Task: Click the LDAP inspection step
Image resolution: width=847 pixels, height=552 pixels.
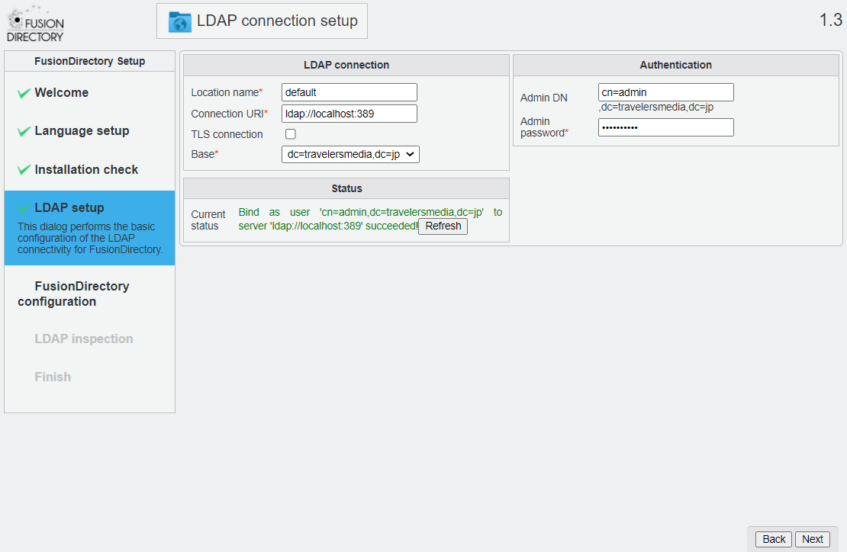Action: [83, 339]
